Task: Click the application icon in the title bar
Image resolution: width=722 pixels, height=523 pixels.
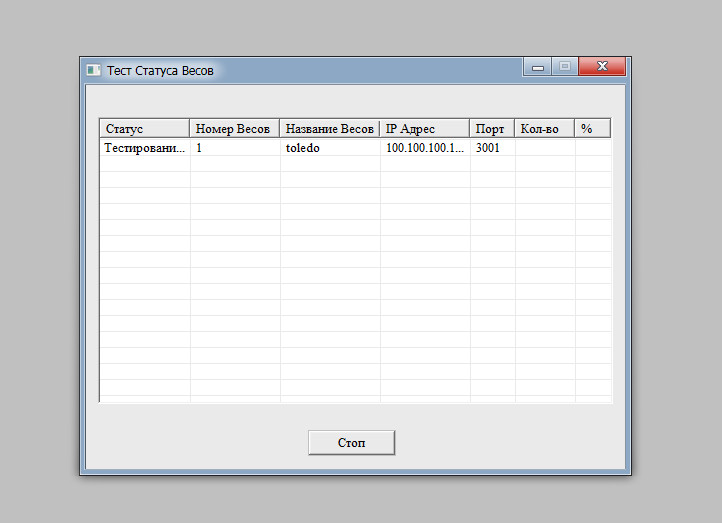Action: [93, 70]
